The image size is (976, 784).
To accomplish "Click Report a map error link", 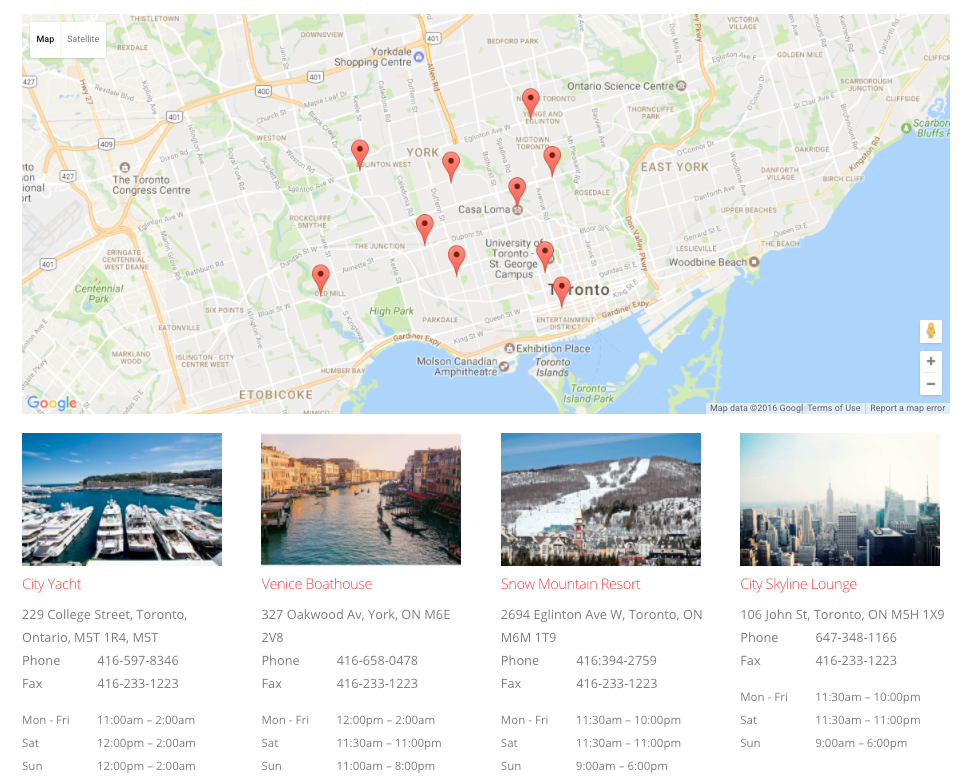I will click(x=908, y=408).
